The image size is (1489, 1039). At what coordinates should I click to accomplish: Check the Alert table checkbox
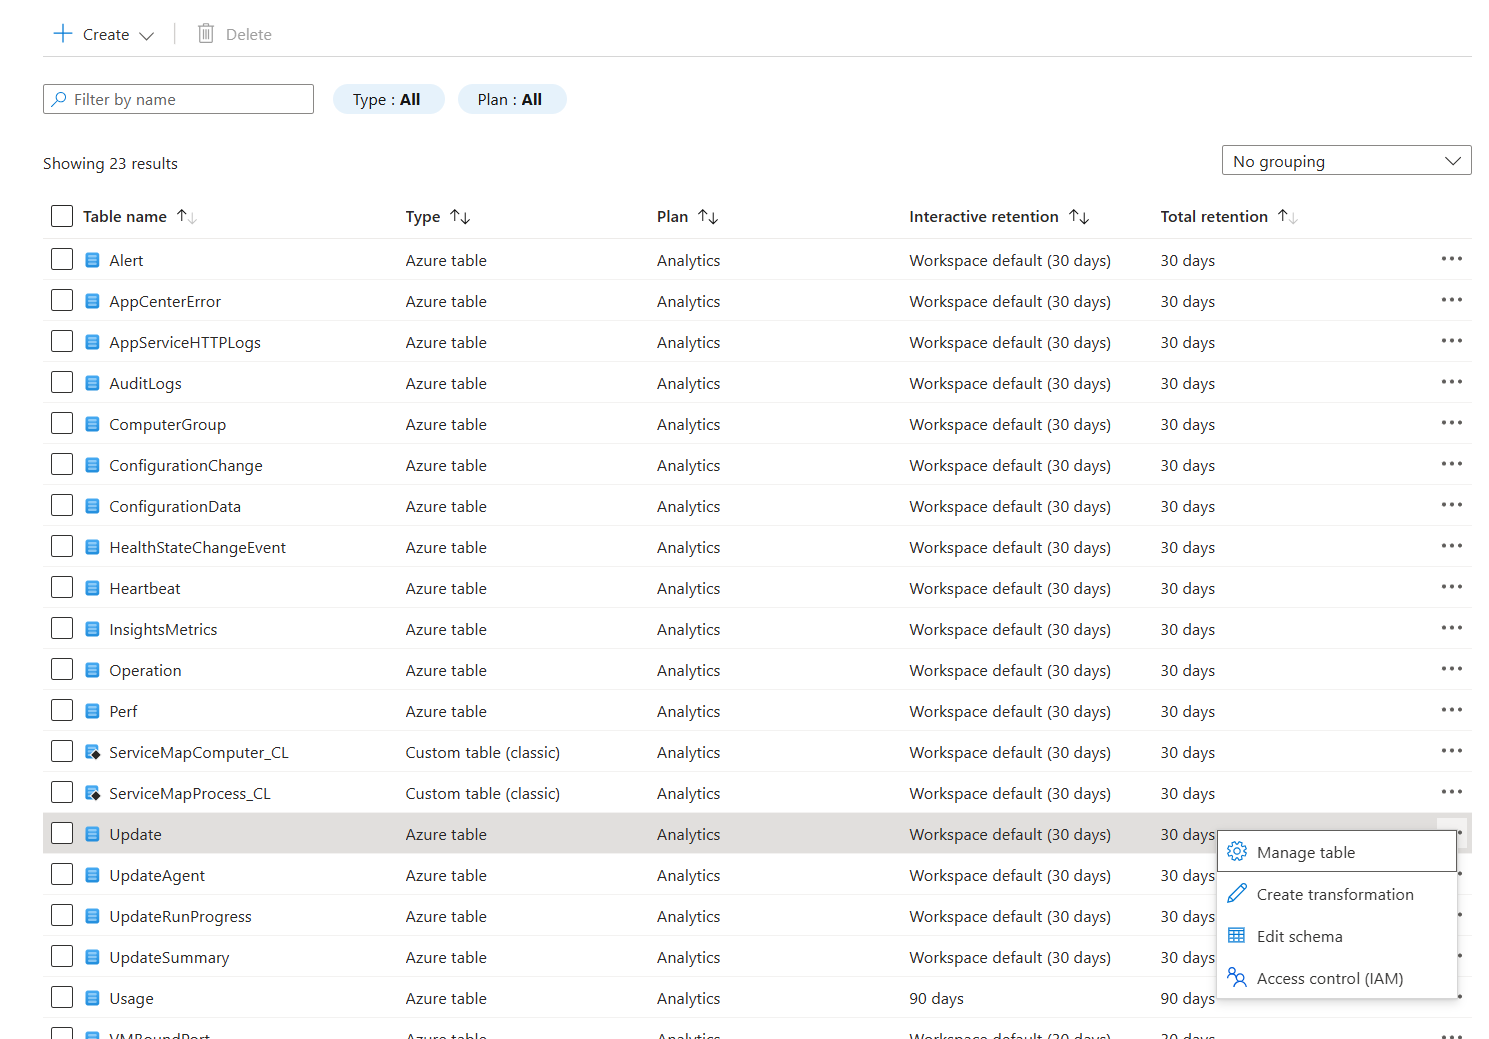pos(62,259)
